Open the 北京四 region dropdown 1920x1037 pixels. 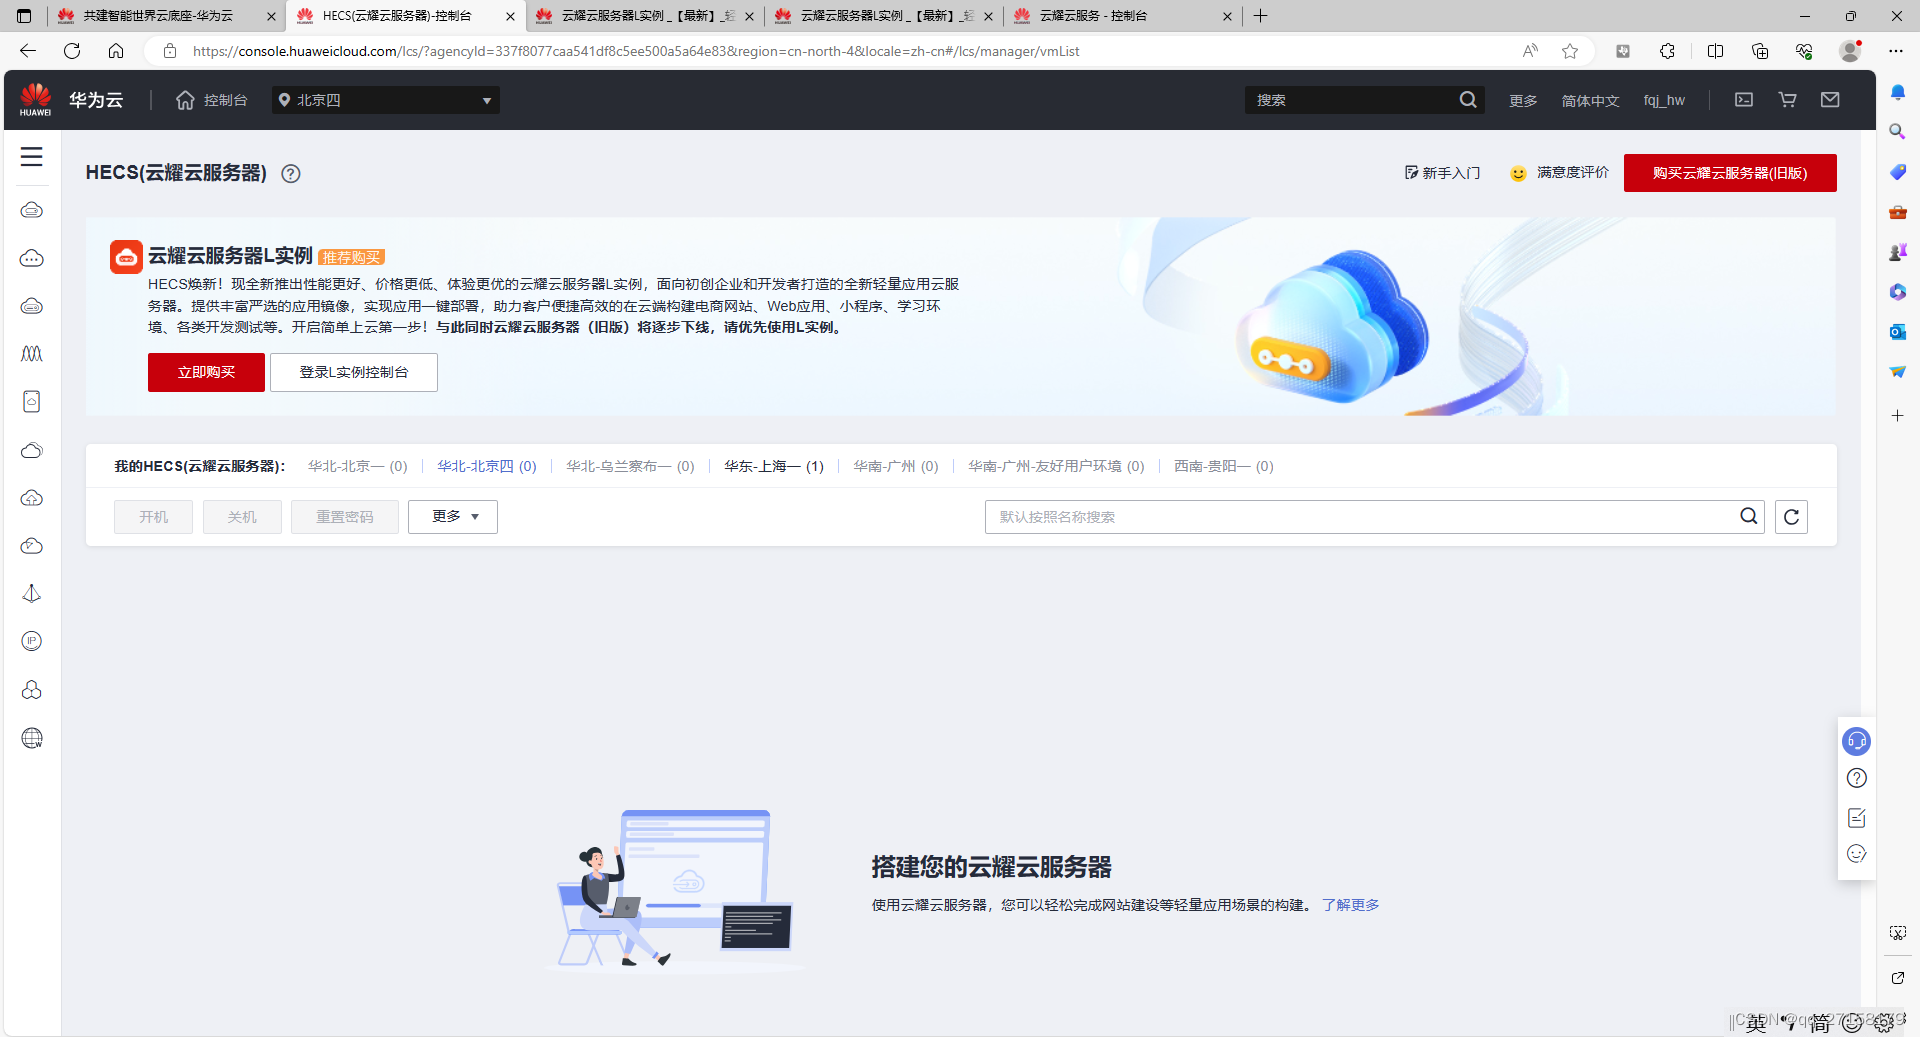[x=386, y=100]
